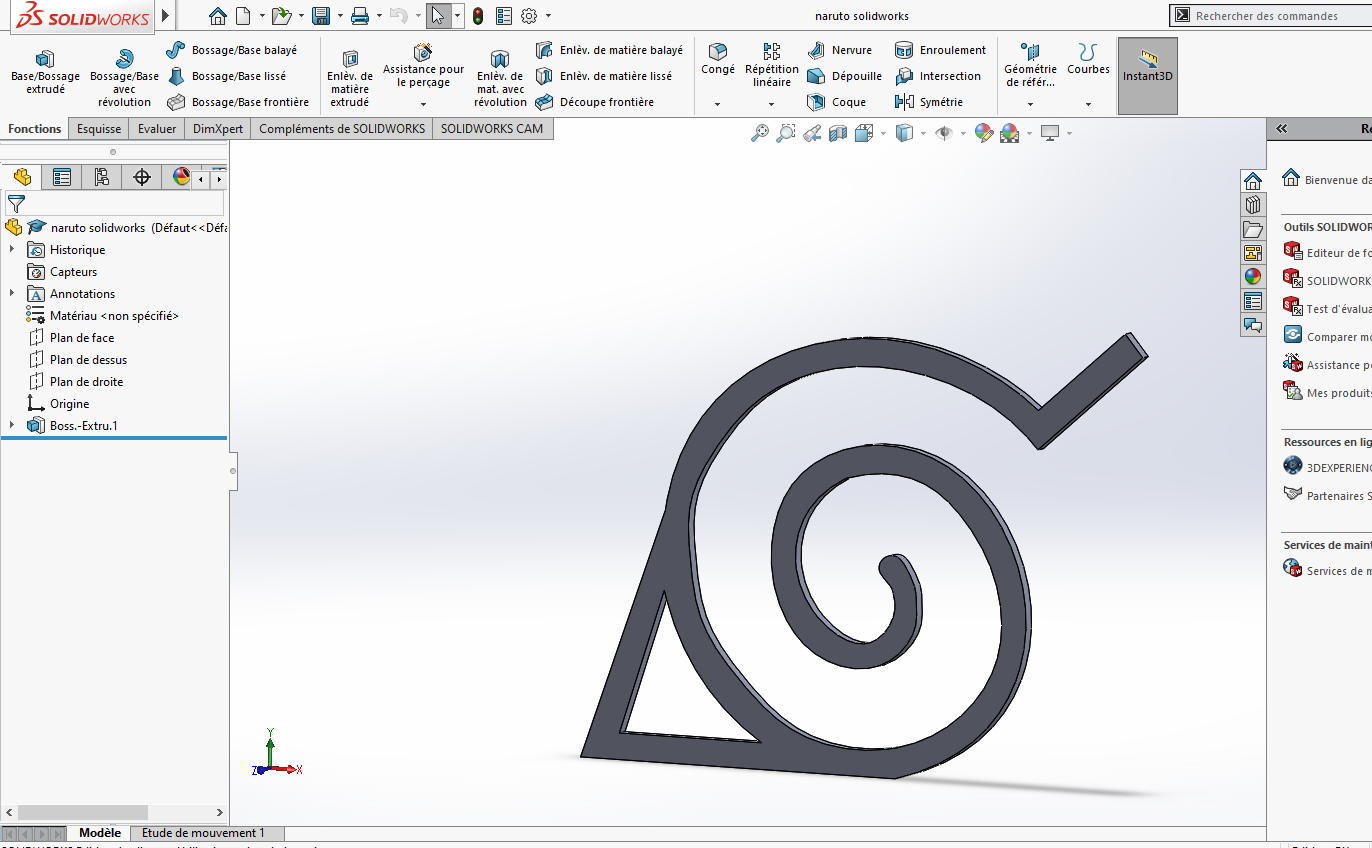Expand the Historique tree node
The image size is (1372, 848).
pyautogui.click(x=12, y=249)
